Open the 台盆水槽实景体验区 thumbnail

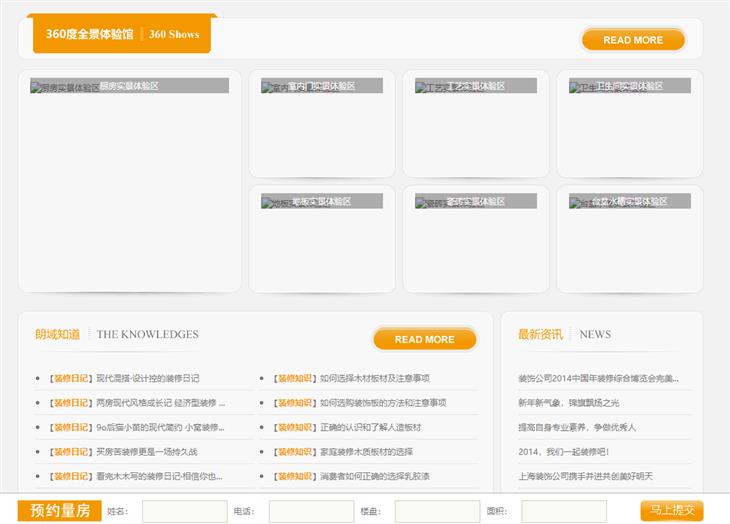click(629, 238)
